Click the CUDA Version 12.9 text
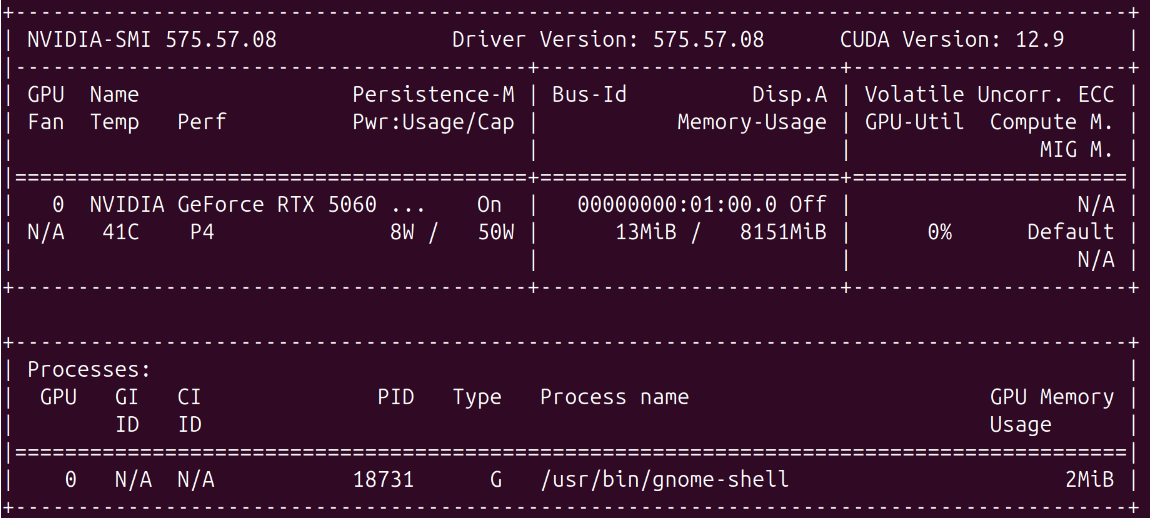The image size is (1150, 518). tap(952, 40)
